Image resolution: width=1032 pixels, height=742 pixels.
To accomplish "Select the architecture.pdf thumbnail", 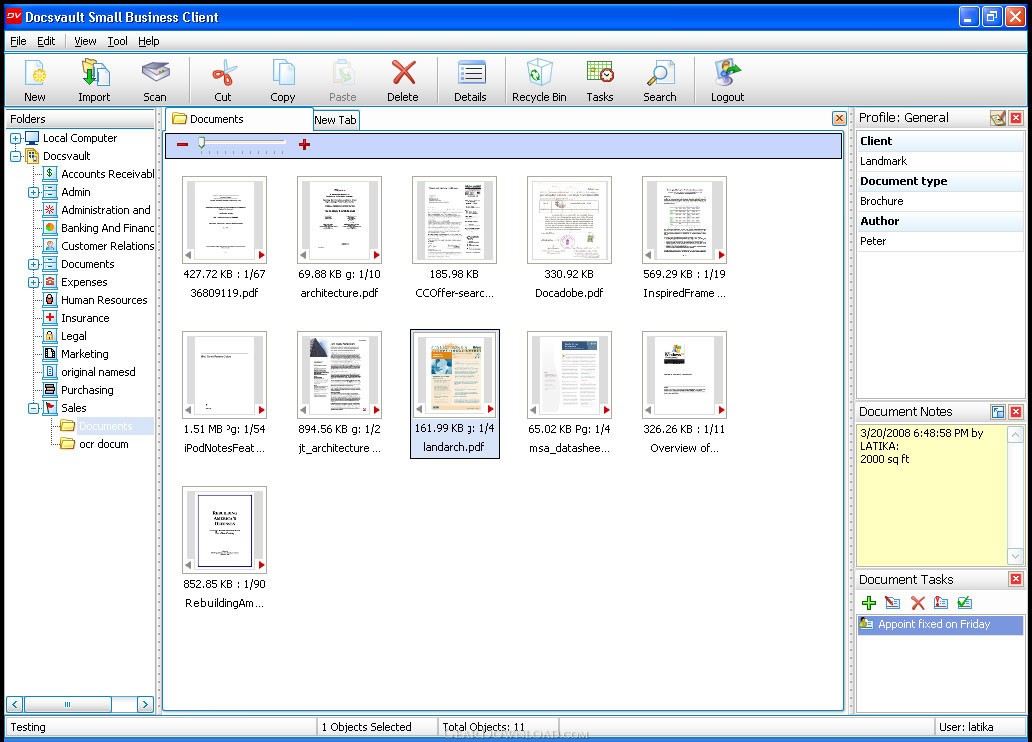I will (339, 220).
